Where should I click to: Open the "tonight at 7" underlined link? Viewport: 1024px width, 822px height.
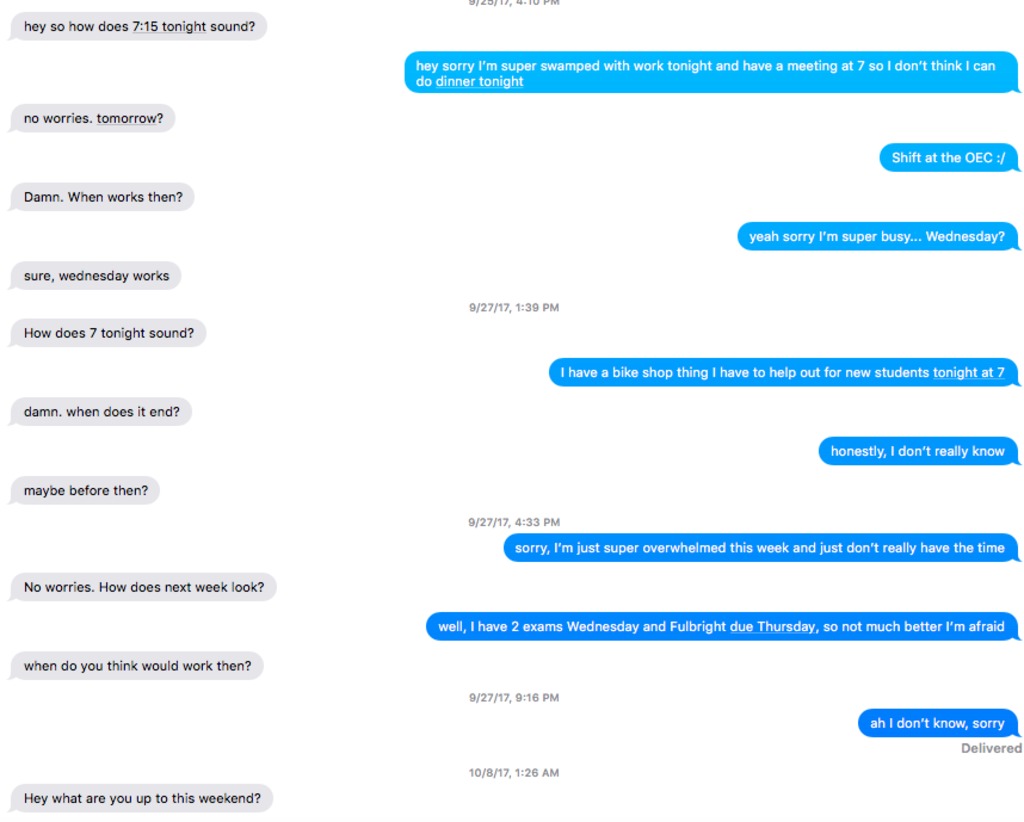[968, 372]
